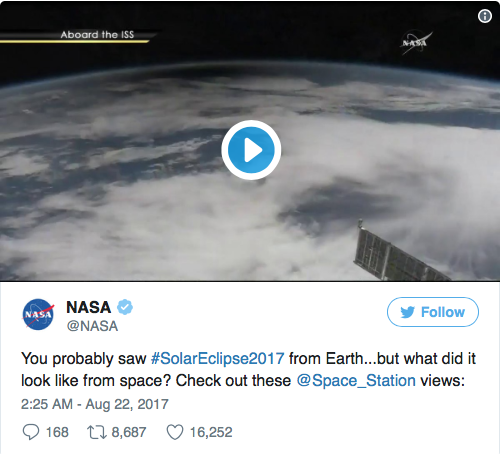504x454 pixels.
Task: Click the NASA display name
Action: click(x=89, y=307)
